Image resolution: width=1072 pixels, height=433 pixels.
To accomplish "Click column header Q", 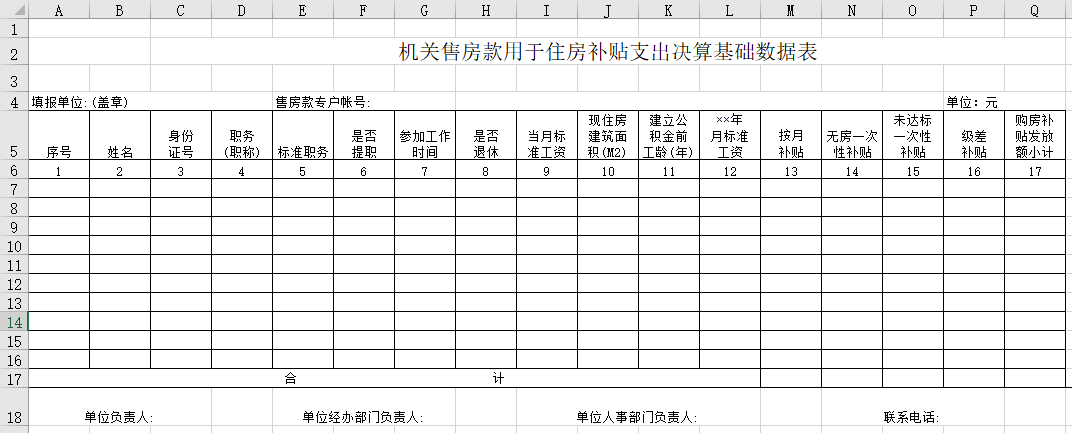I will click(1034, 10).
